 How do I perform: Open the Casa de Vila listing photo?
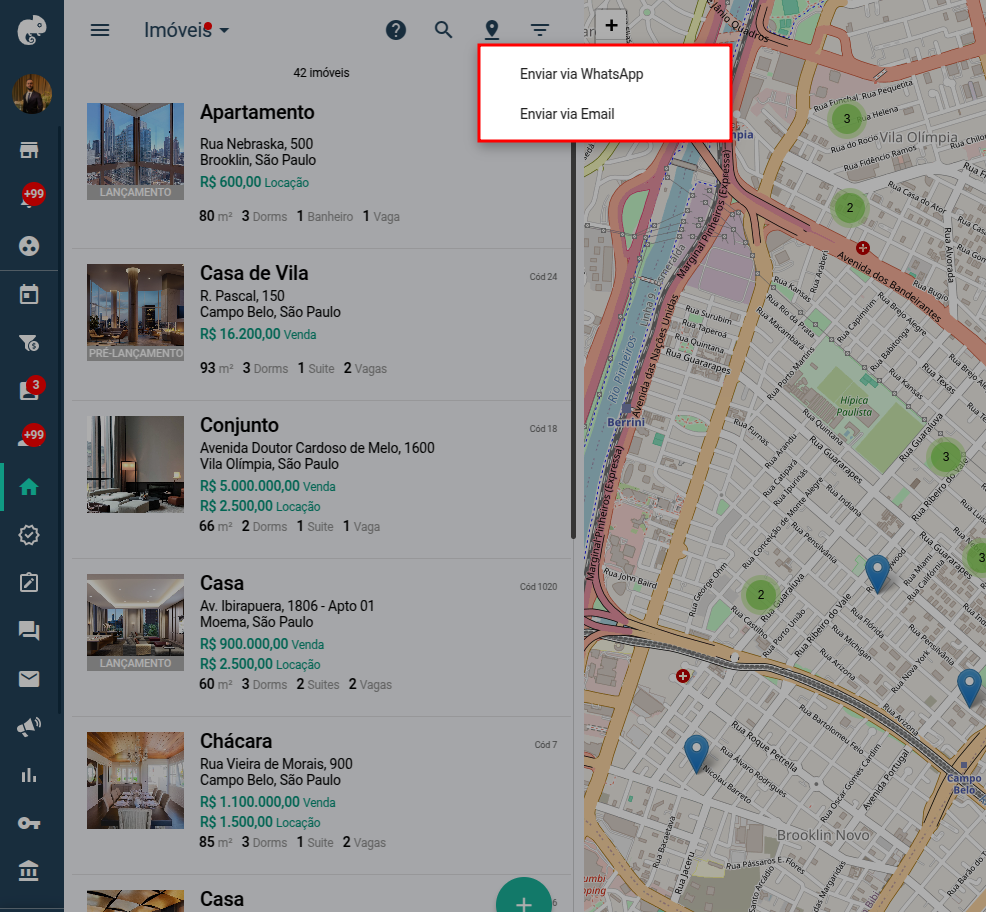[135, 313]
